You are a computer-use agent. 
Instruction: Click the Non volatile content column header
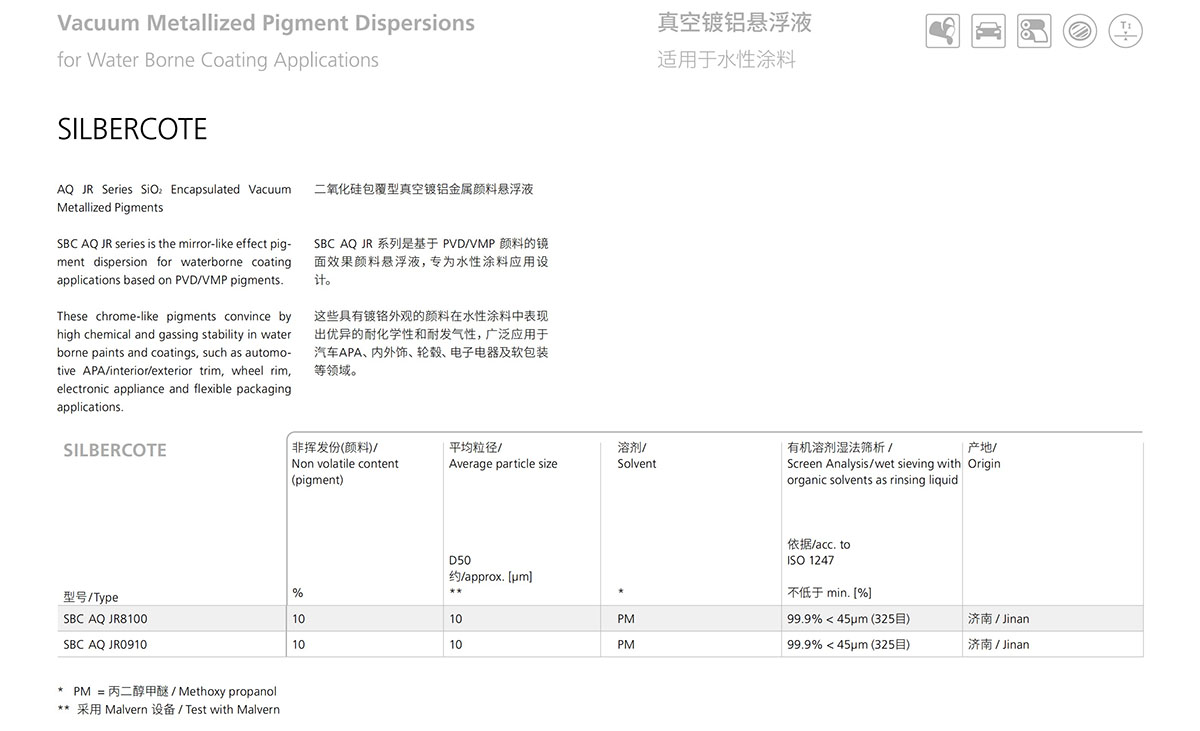(345, 464)
